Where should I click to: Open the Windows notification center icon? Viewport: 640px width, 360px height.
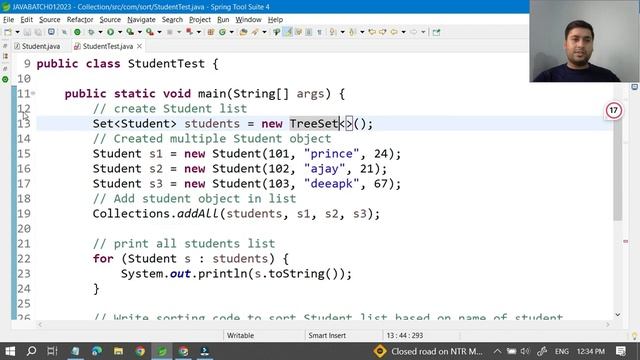click(621, 351)
